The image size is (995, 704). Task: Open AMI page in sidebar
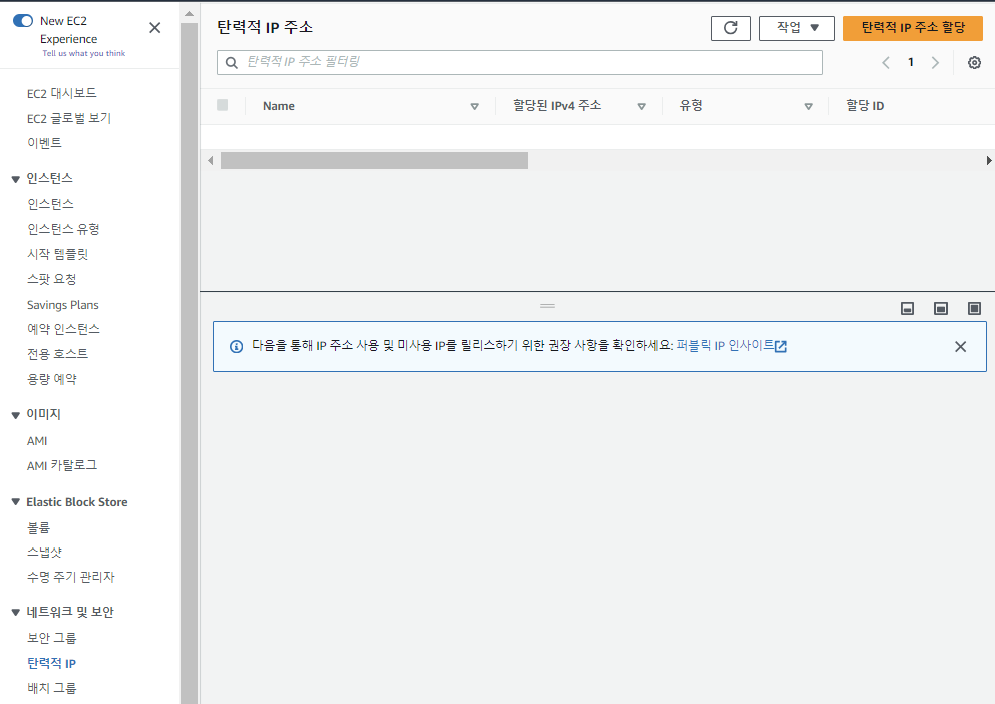tap(37, 441)
